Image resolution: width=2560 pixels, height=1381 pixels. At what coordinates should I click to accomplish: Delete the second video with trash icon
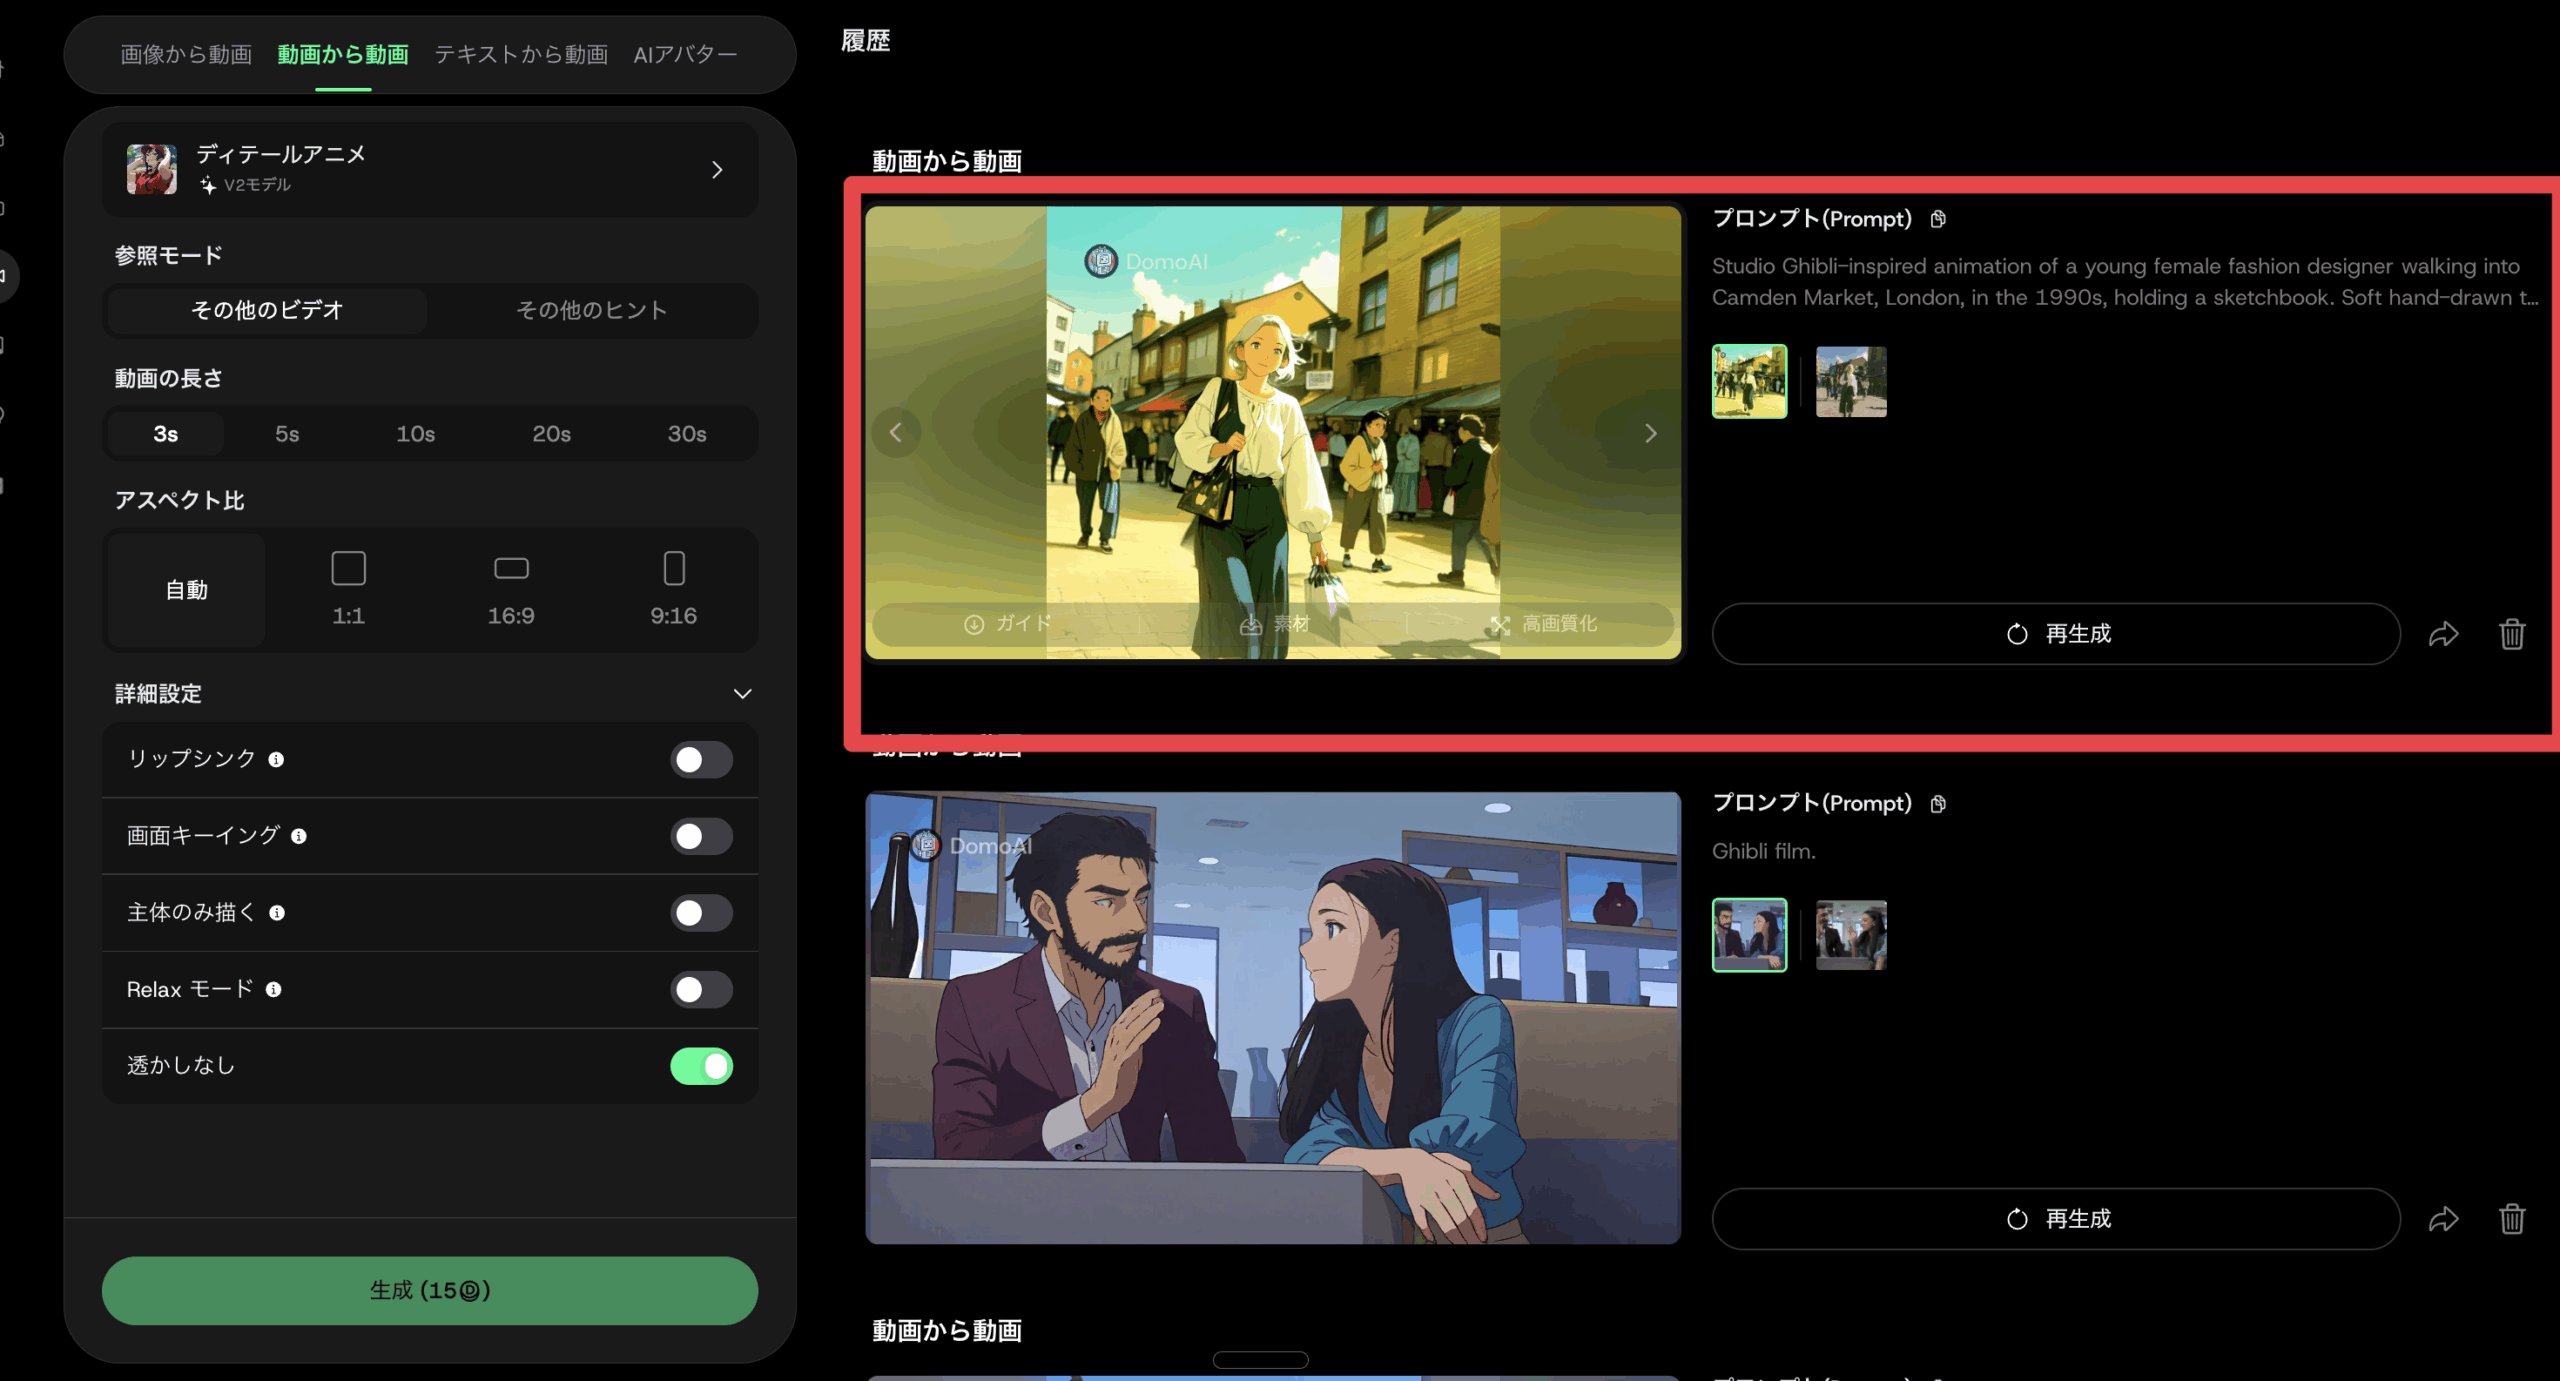(x=2512, y=1219)
